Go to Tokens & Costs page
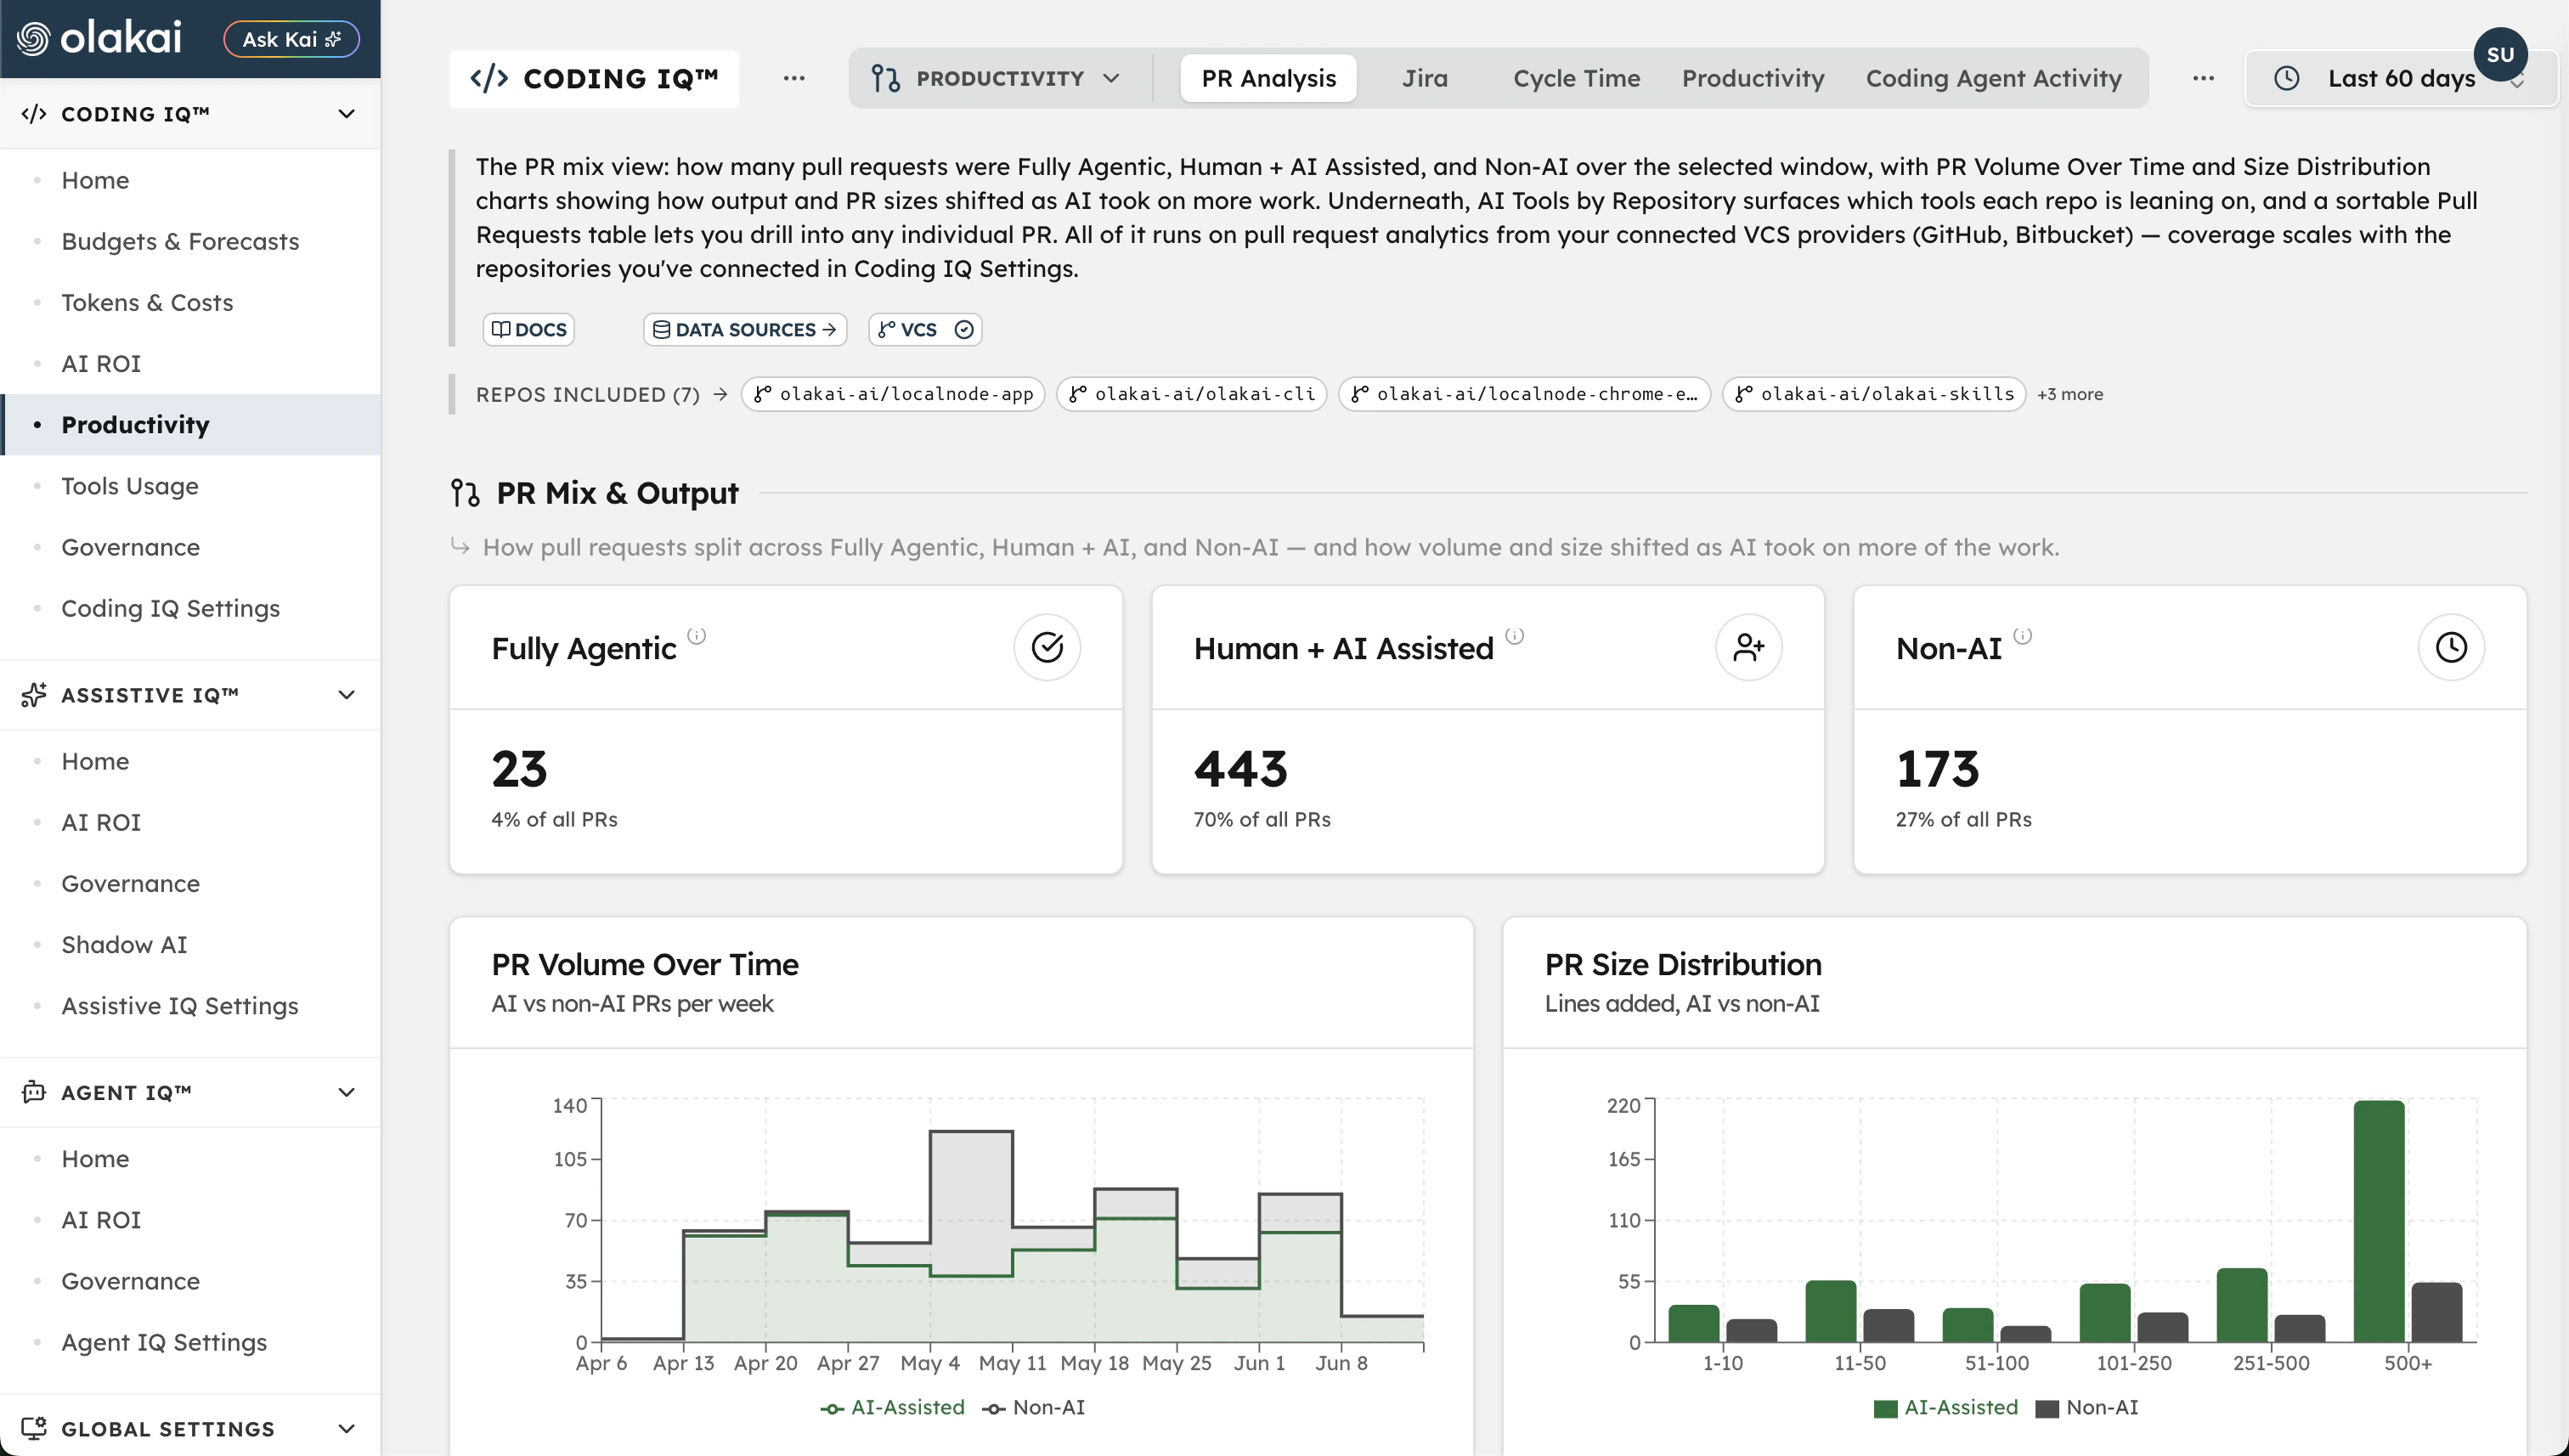The width and height of the screenshot is (2569, 1456). point(147,302)
